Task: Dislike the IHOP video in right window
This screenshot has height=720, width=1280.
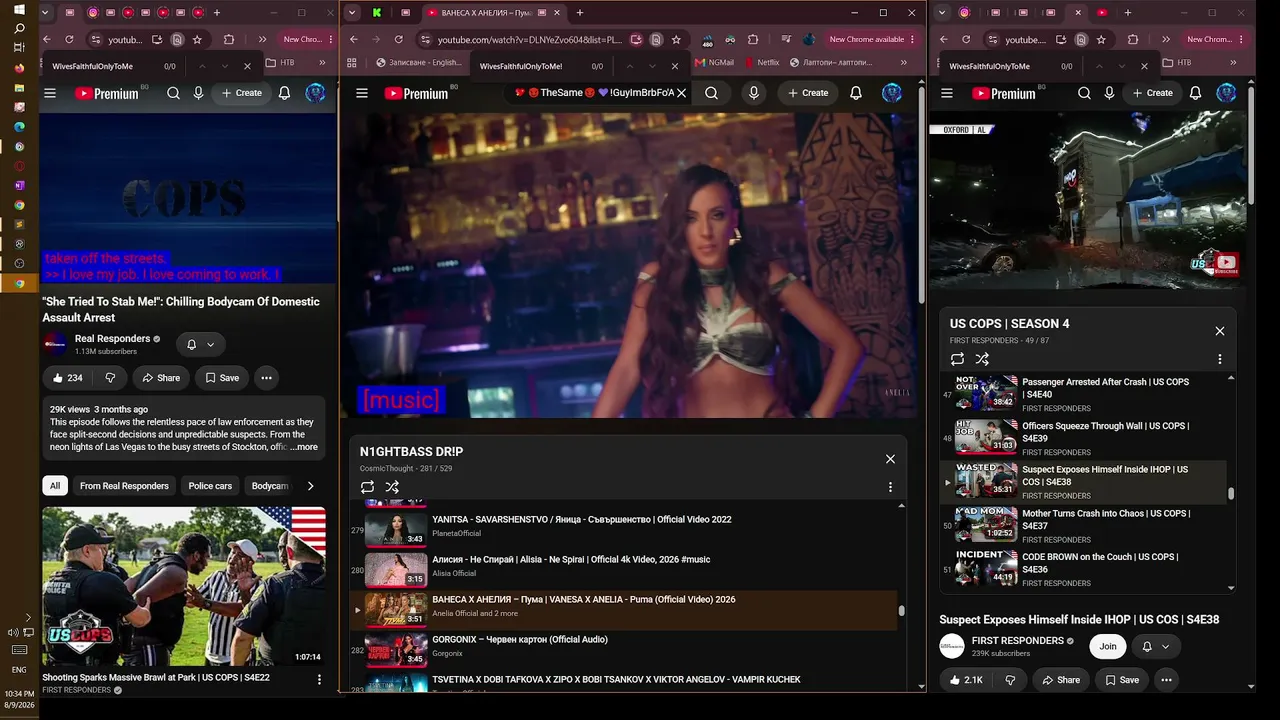Action: pos(1010,680)
